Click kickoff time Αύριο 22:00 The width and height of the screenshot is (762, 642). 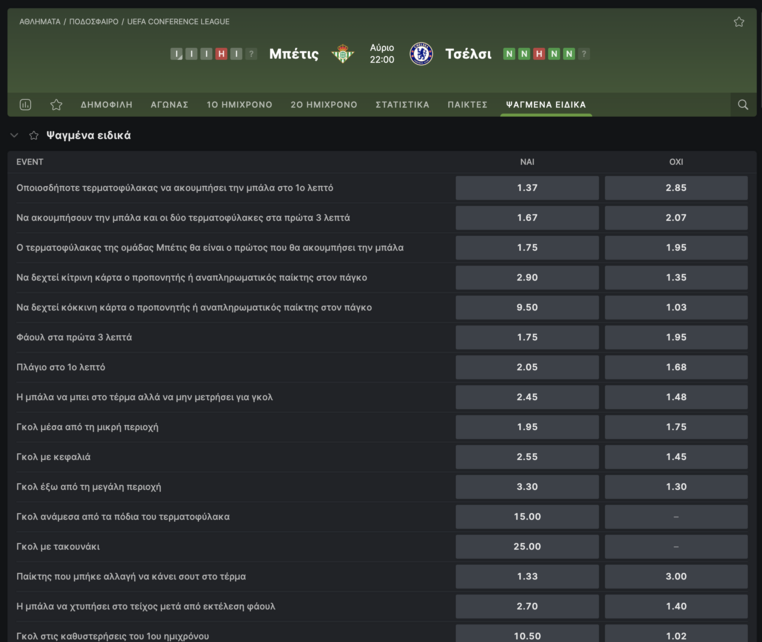[x=382, y=53]
